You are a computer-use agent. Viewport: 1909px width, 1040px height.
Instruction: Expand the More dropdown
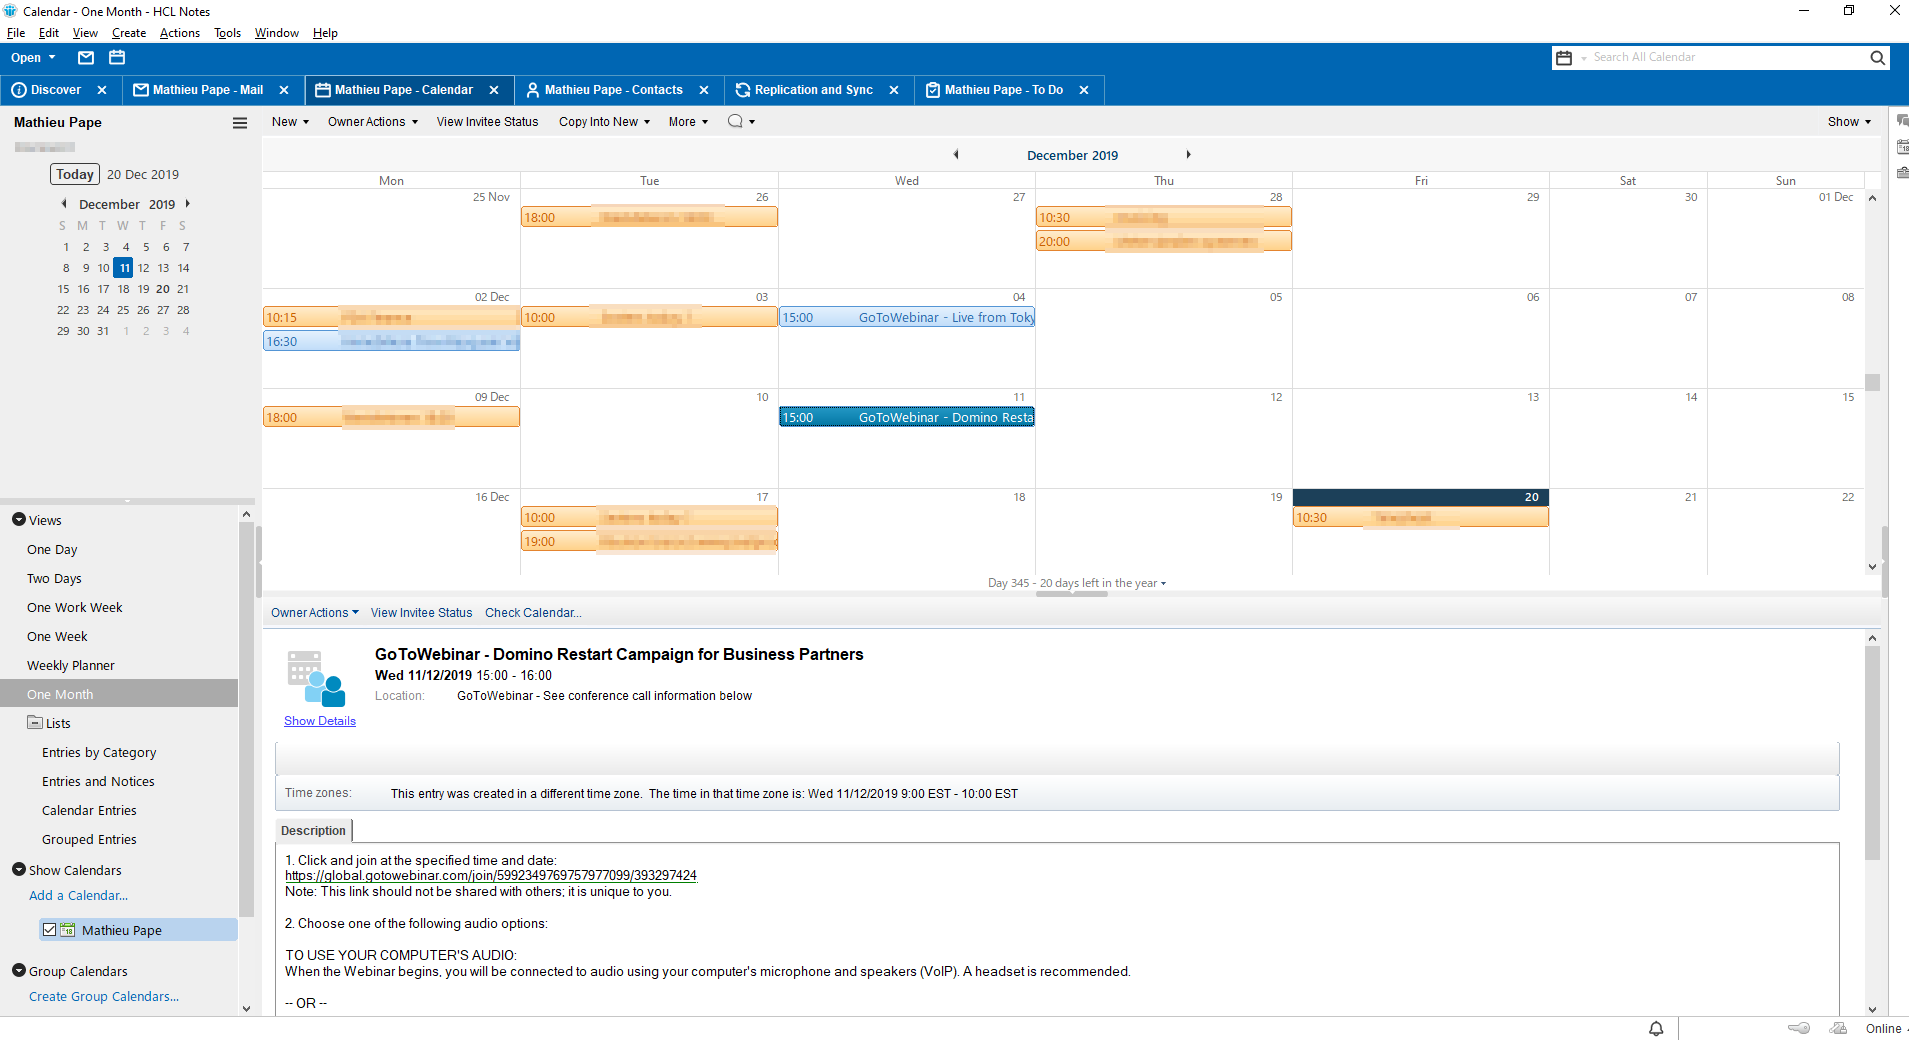[x=688, y=122]
